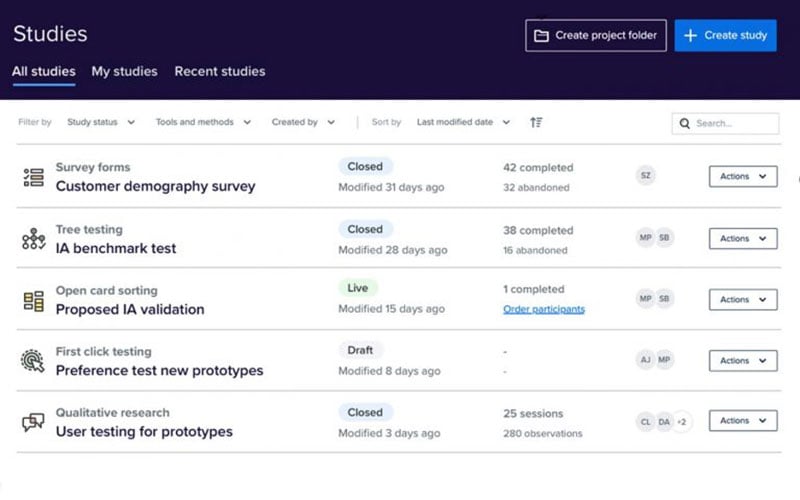The height and width of the screenshot is (500, 800).
Task: Click the Open card sorting icon
Action: click(33, 301)
